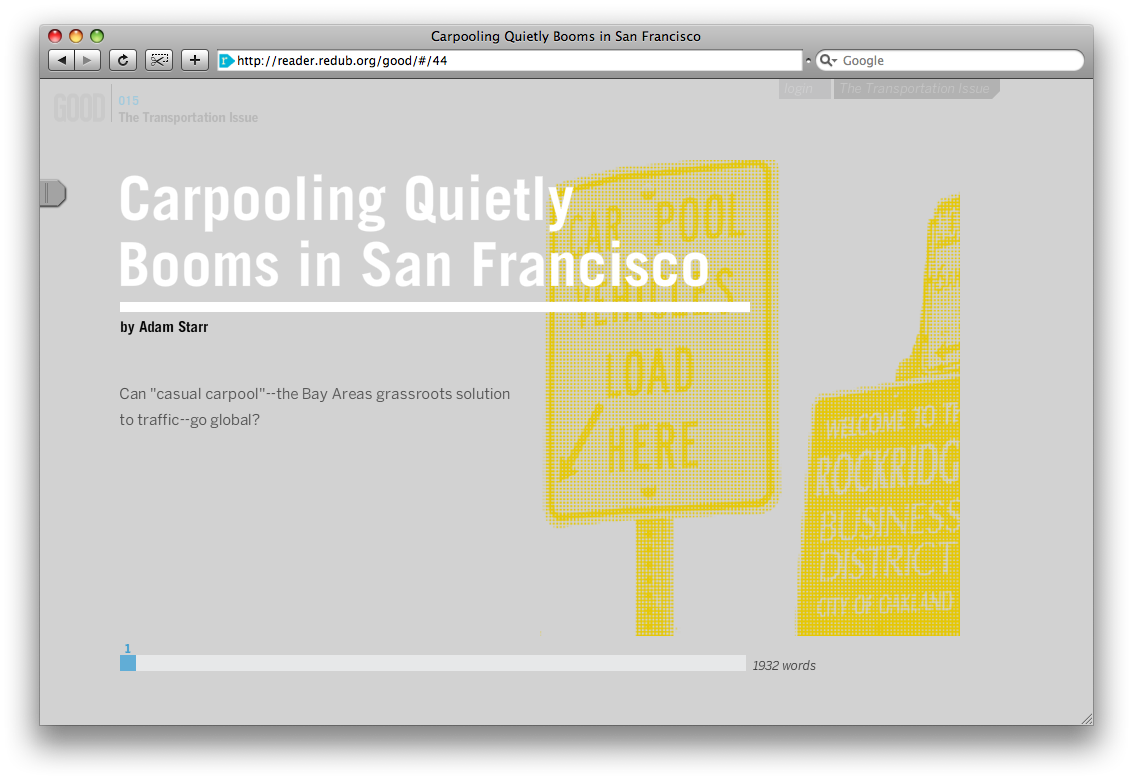
Task: Click into the Google search field
Action: click(x=949, y=61)
